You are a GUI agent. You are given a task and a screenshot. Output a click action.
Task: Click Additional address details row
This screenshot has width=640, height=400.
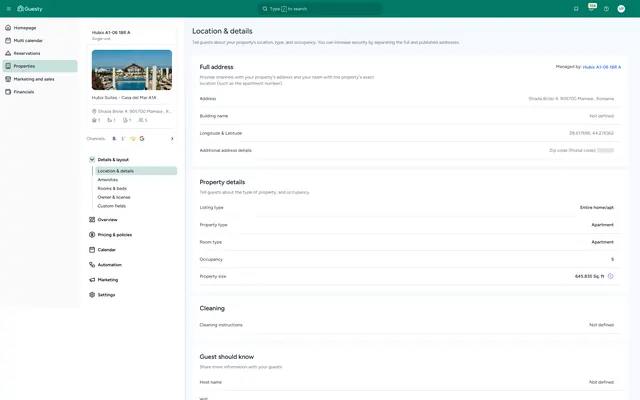tap(409, 150)
